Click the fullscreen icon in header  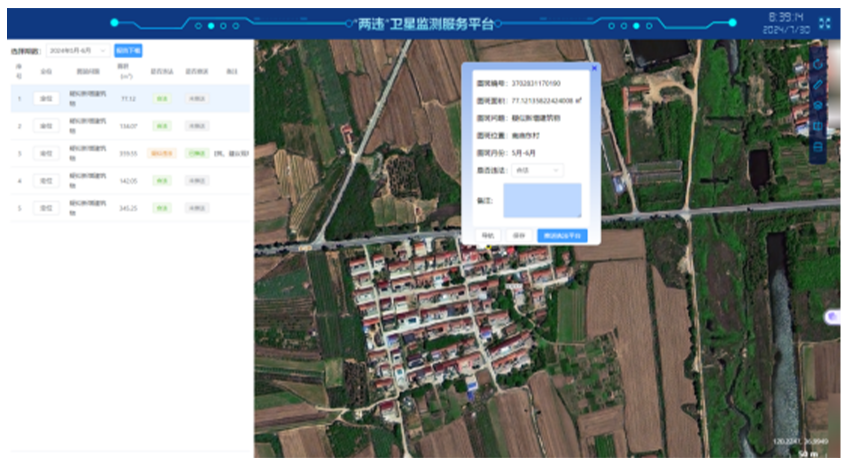point(825,22)
